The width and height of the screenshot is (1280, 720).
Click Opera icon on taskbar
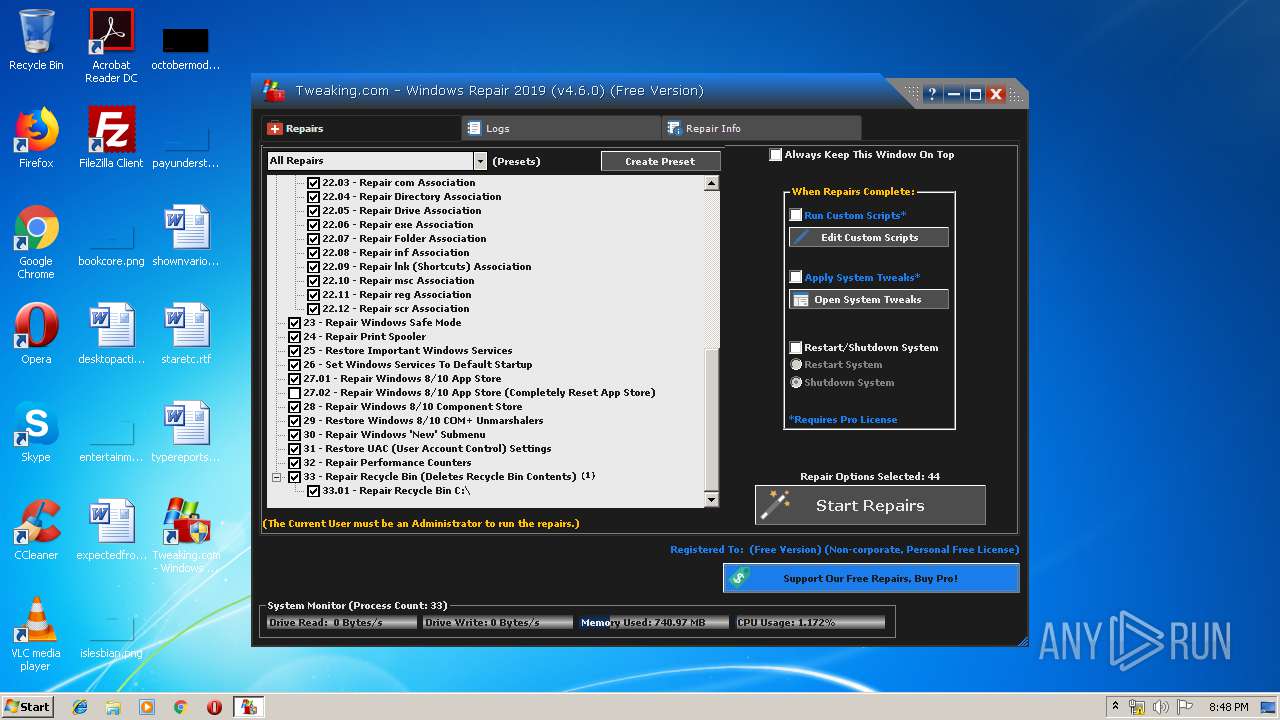[x=214, y=707]
